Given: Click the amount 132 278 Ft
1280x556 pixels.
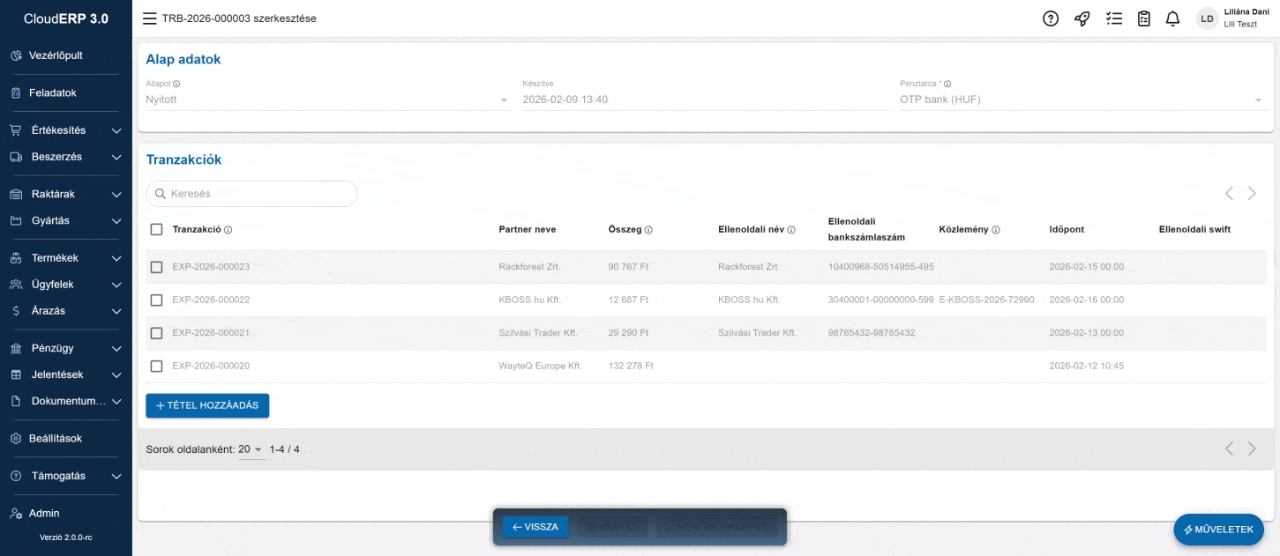Looking at the screenshot, I should 631,366.
